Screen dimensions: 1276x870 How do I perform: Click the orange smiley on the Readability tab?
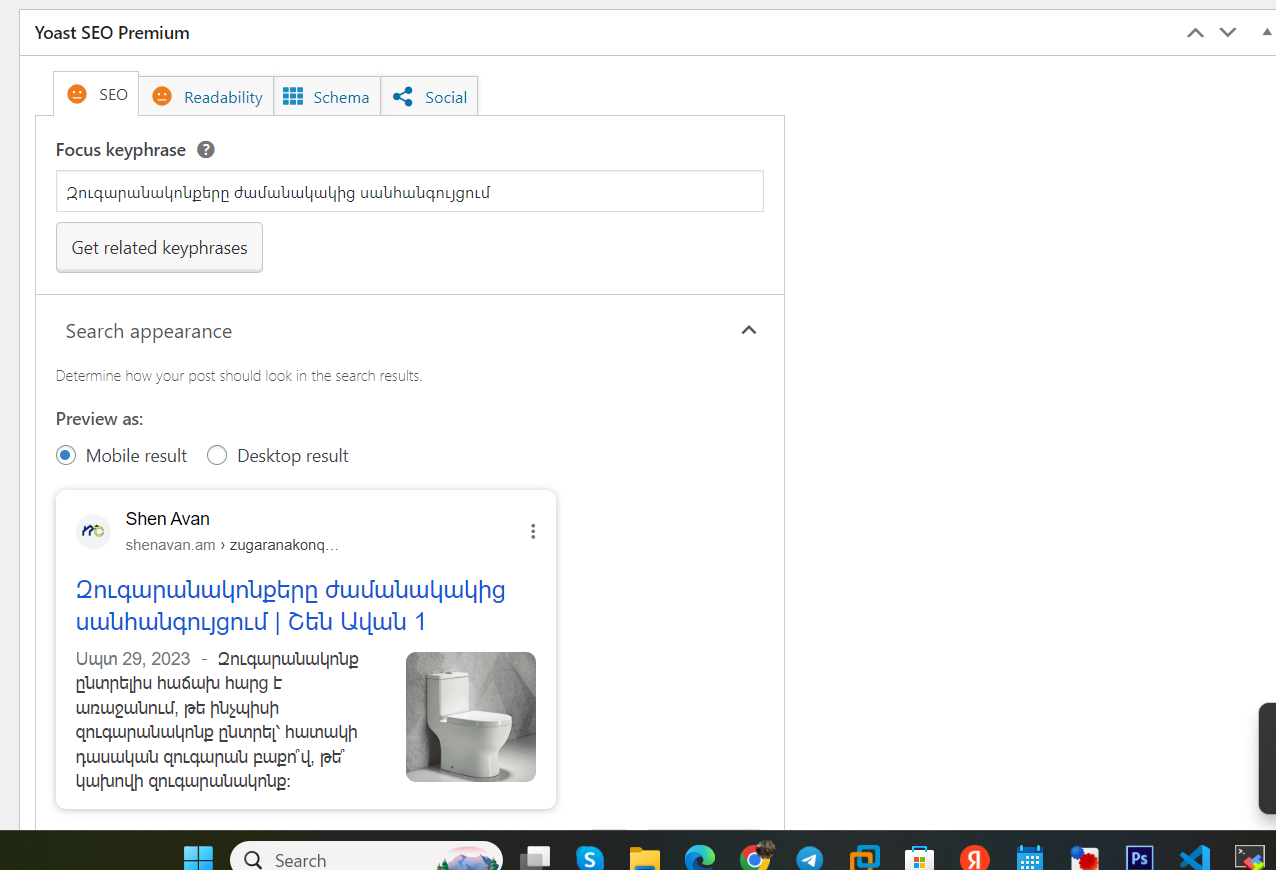pos(162,96)
